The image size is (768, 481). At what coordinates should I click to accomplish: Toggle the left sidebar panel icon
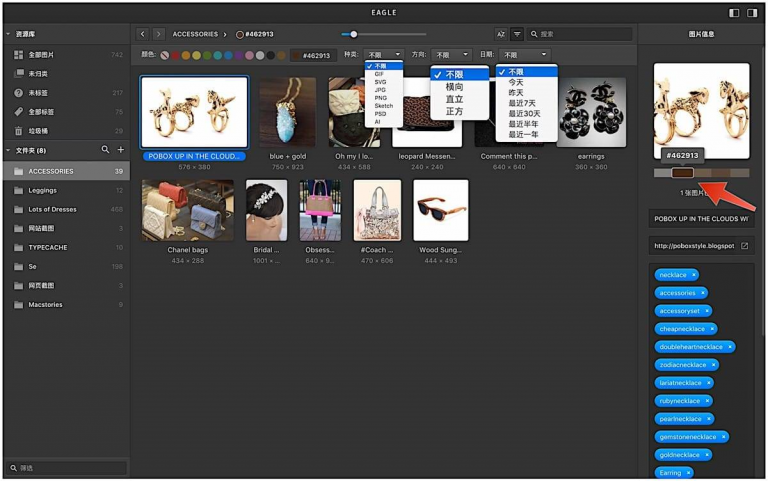734,13
